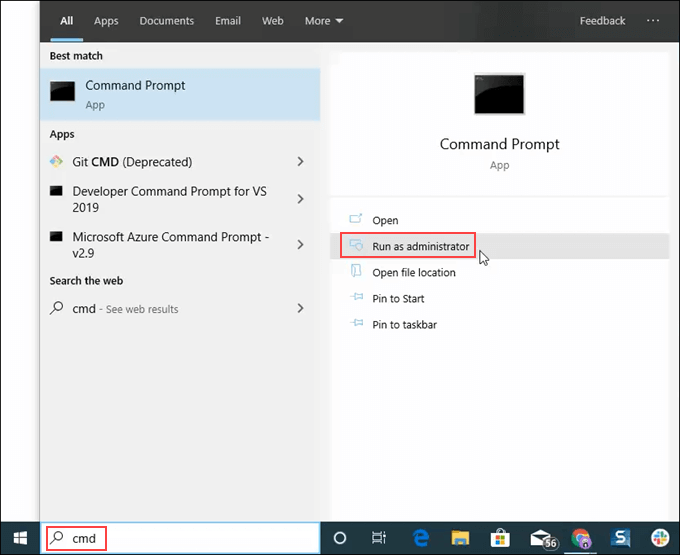Expand Microsoft Azure Command Prompt chevron
The height and width of the screenshot is (555, 680).
click(300, 245)
